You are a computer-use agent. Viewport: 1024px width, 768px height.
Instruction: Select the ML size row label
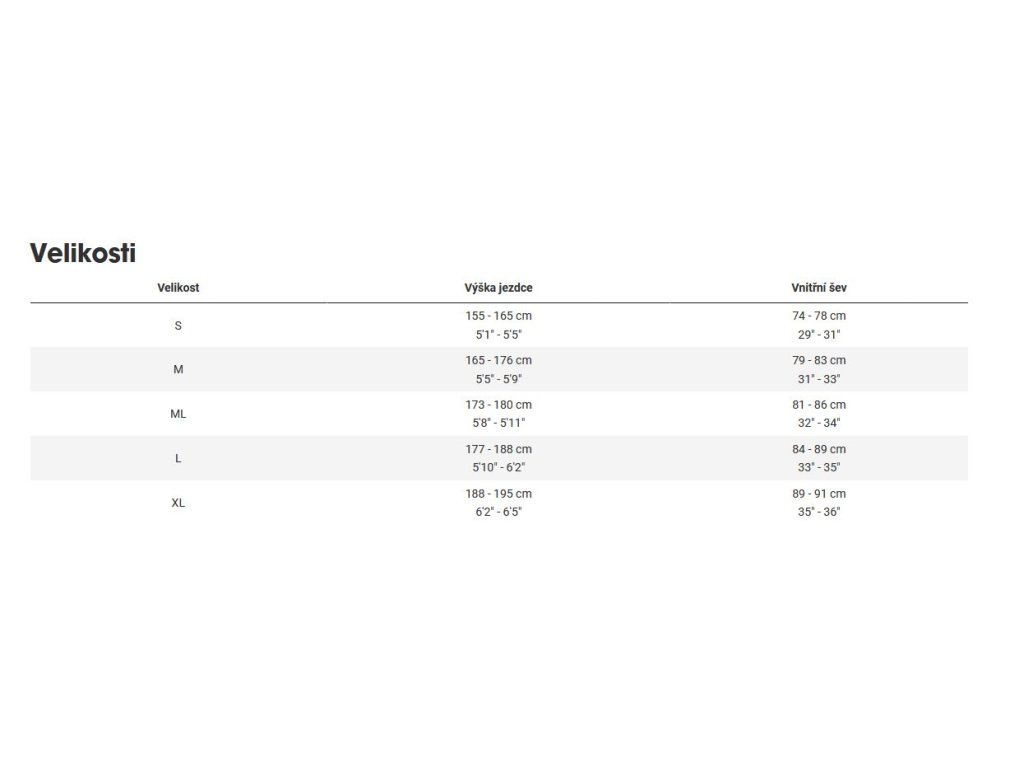click(178, 414)
